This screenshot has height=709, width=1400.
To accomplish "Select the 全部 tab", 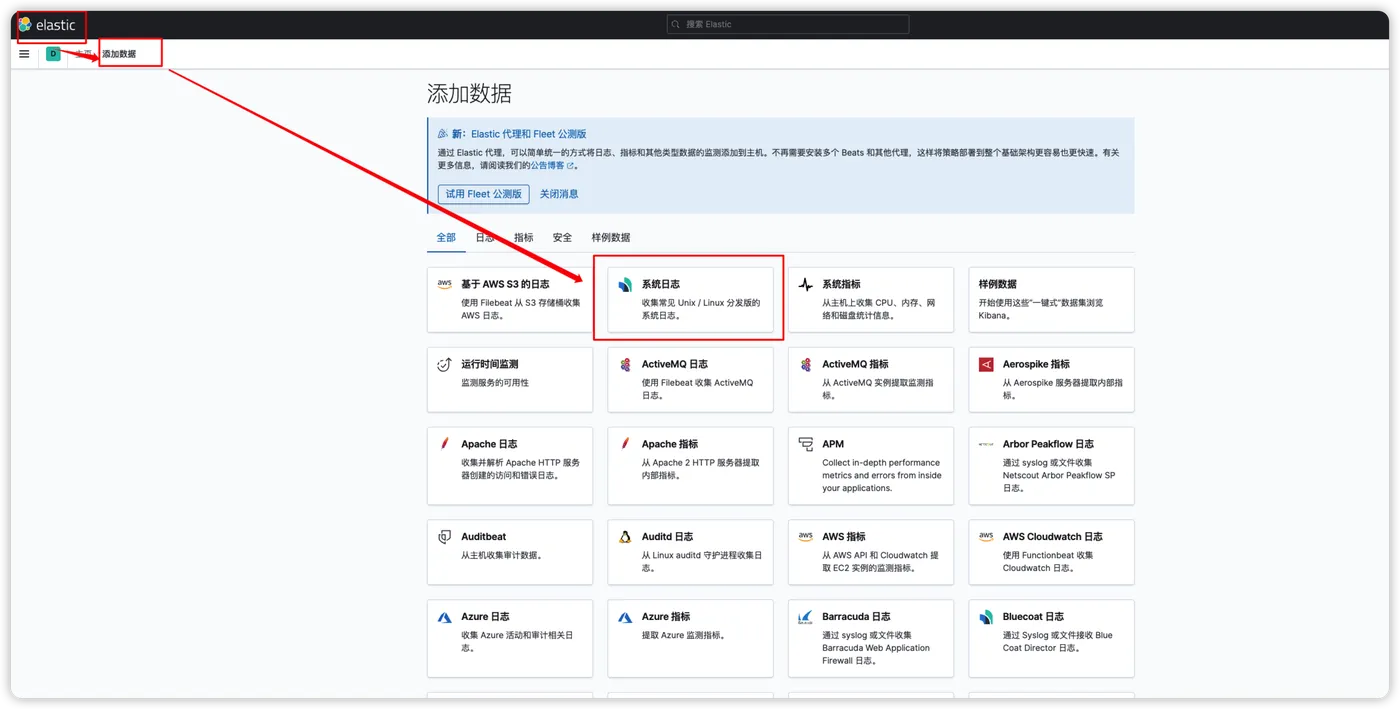I will pos(446,237).
